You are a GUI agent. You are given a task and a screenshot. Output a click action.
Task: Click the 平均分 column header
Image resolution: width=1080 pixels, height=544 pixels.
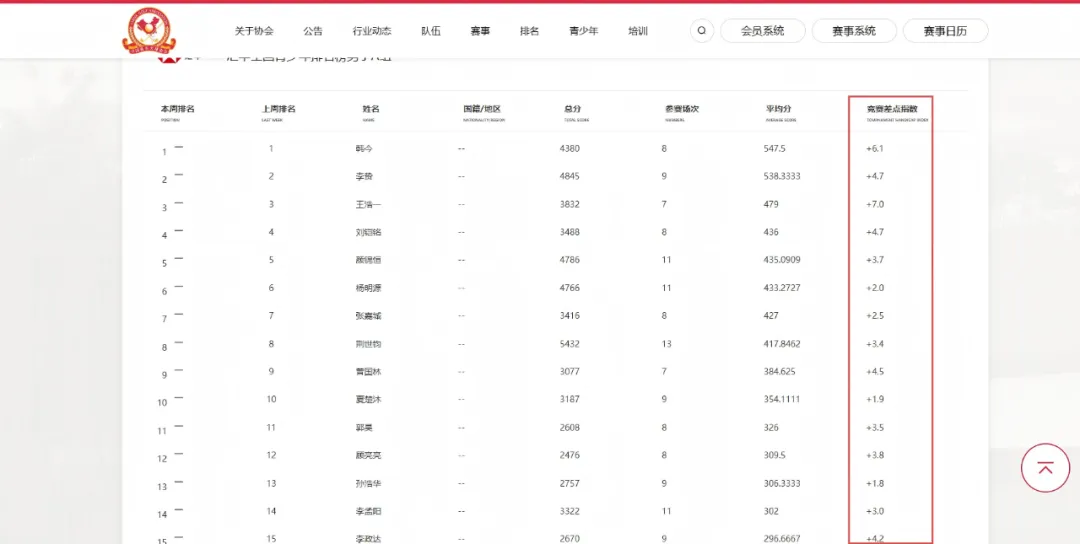pos(779,109)
